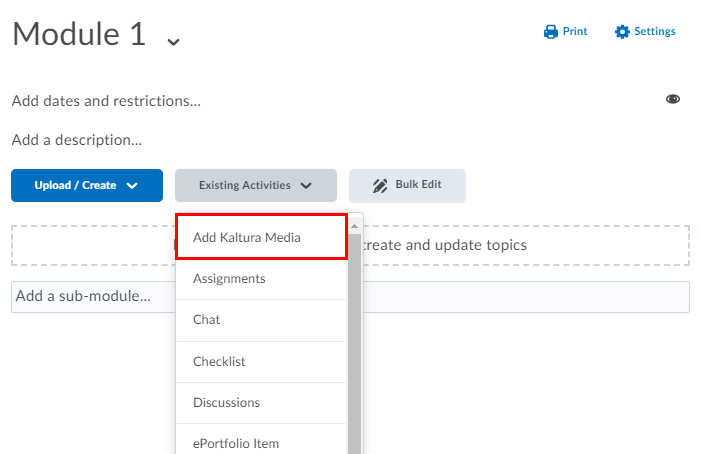Choose Discussions from the menu

click(227, 402)
